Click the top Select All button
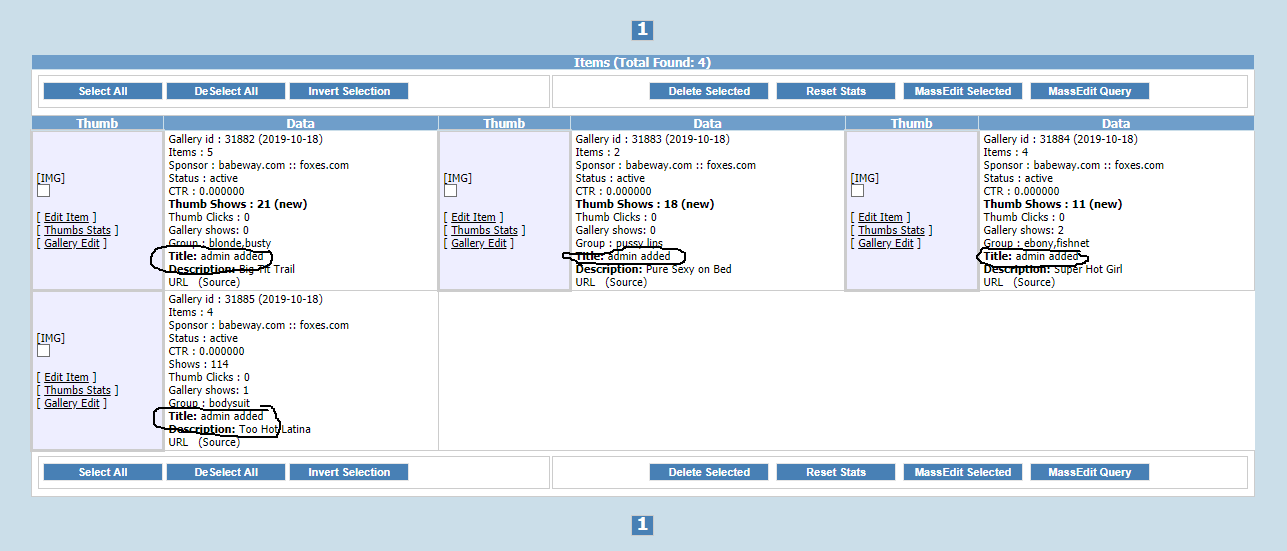This screenshot has width=1287, height=551. [x=103, y=91]
